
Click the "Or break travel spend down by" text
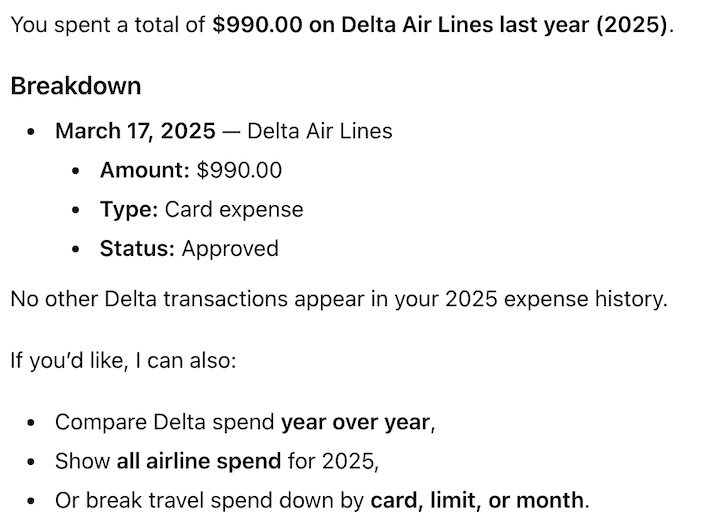pos(209,500)
